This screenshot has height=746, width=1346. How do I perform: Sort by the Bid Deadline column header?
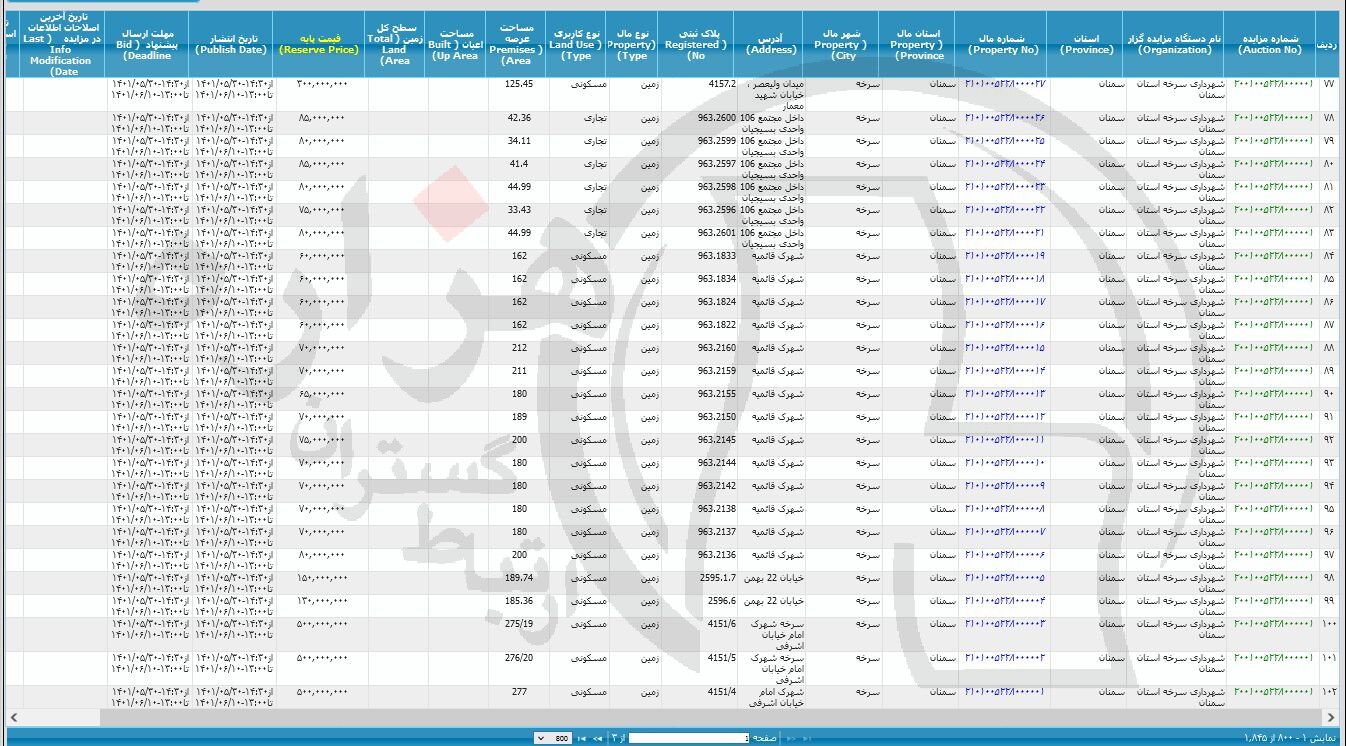point(148,43)
